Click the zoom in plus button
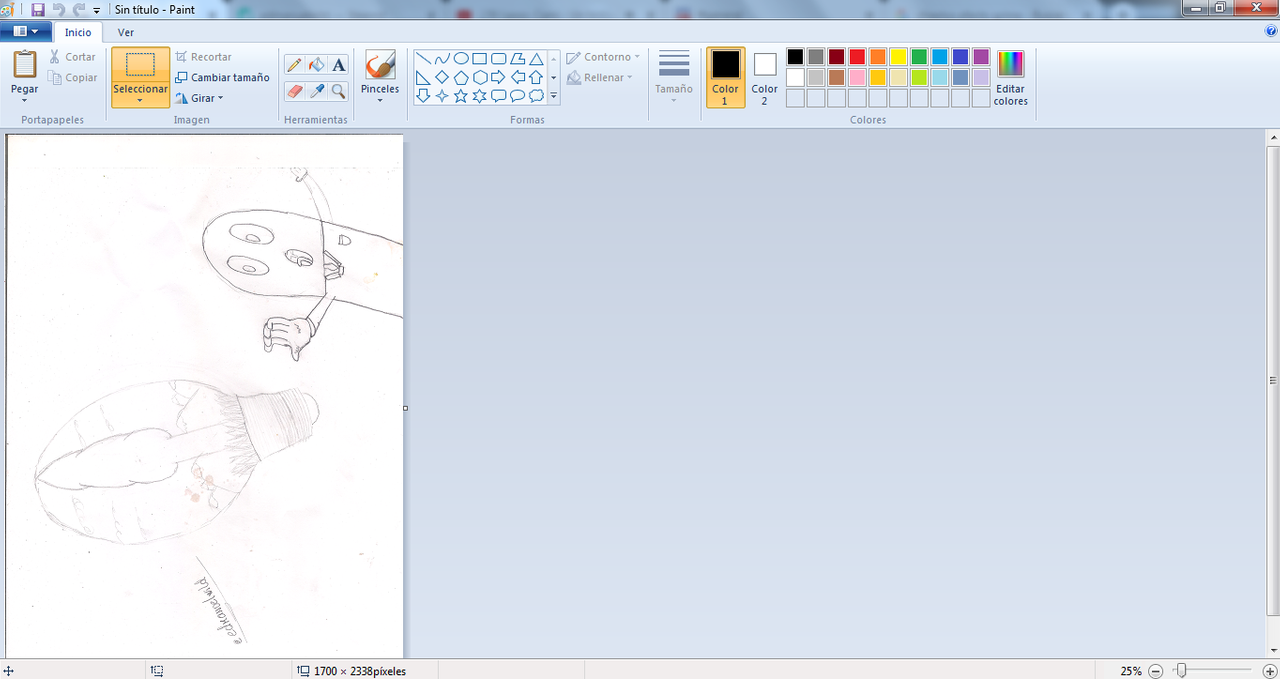This screenshot has height=679, width=1280. (x=1270, y=671)
